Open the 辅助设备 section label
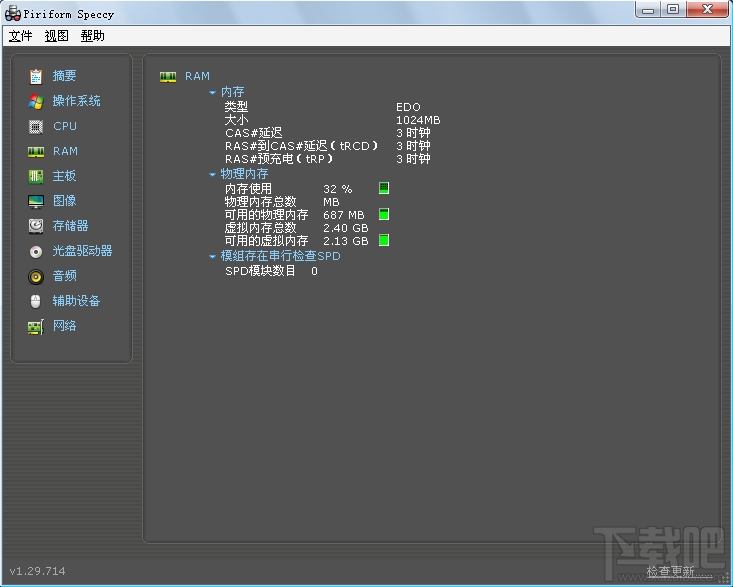This screenshot has height=587, width=733. coord(76,301)
